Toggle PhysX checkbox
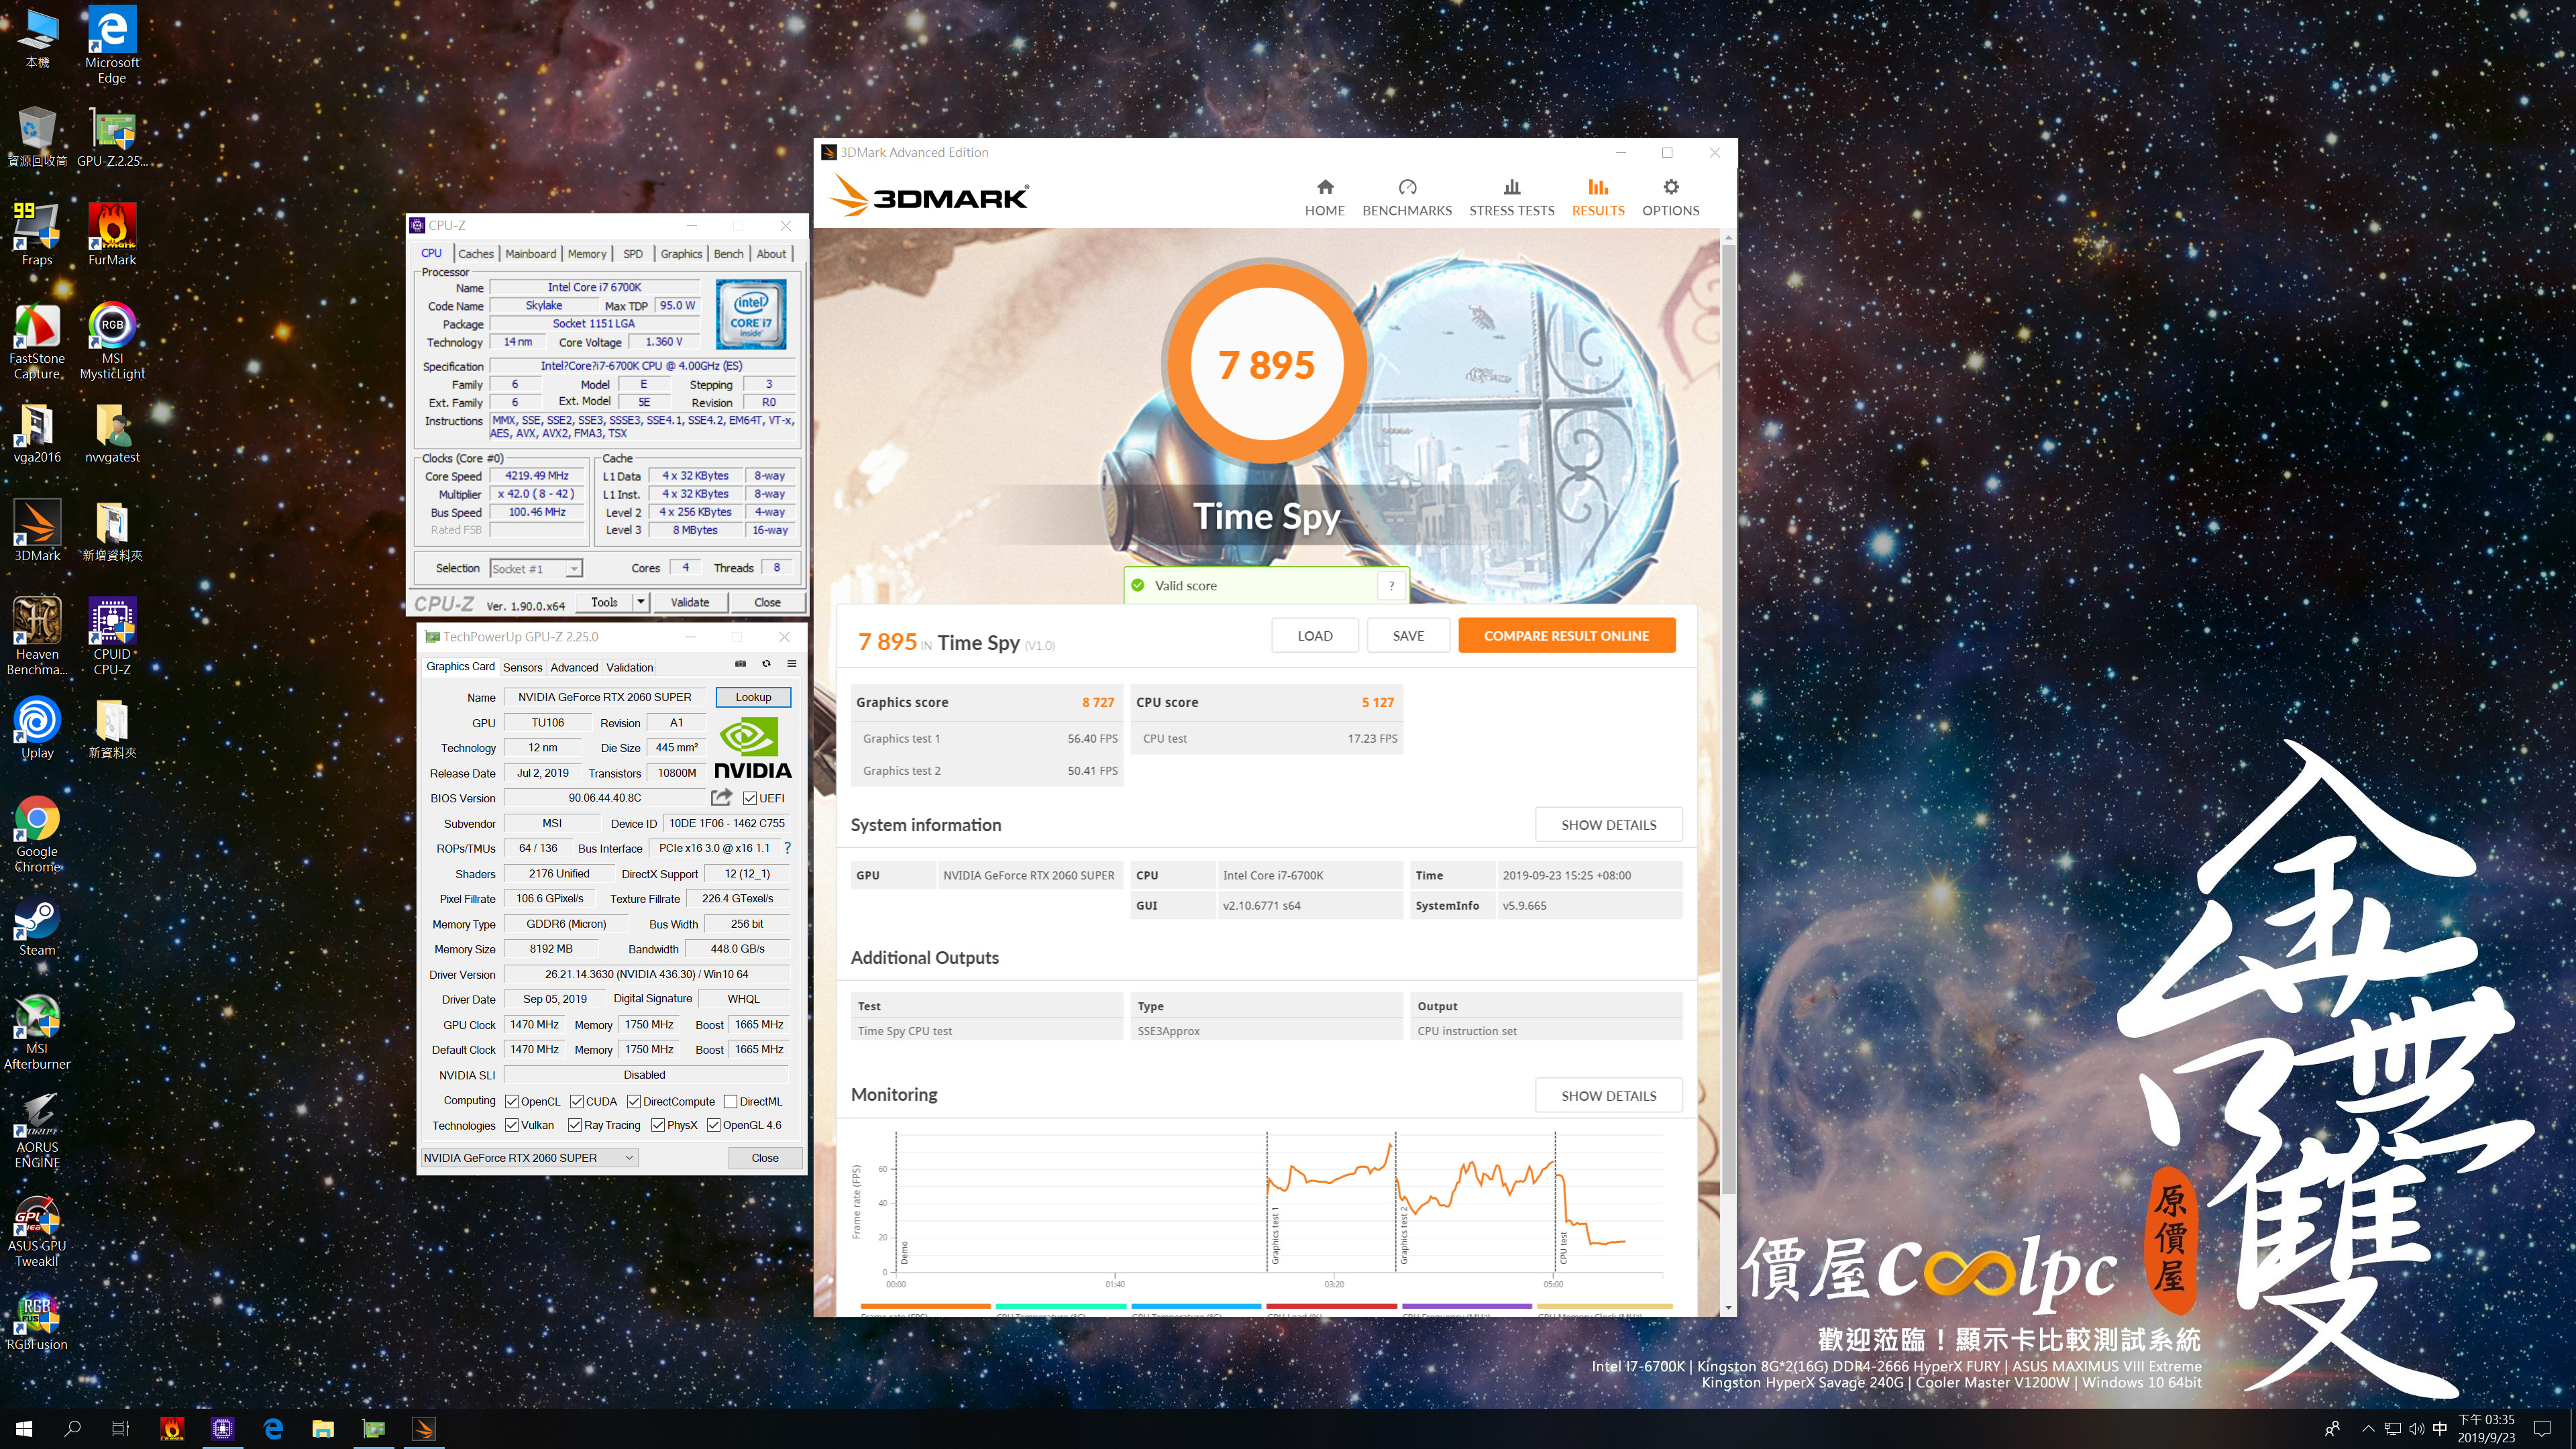This screenshot has height=1449, width=2576. 658,1125
